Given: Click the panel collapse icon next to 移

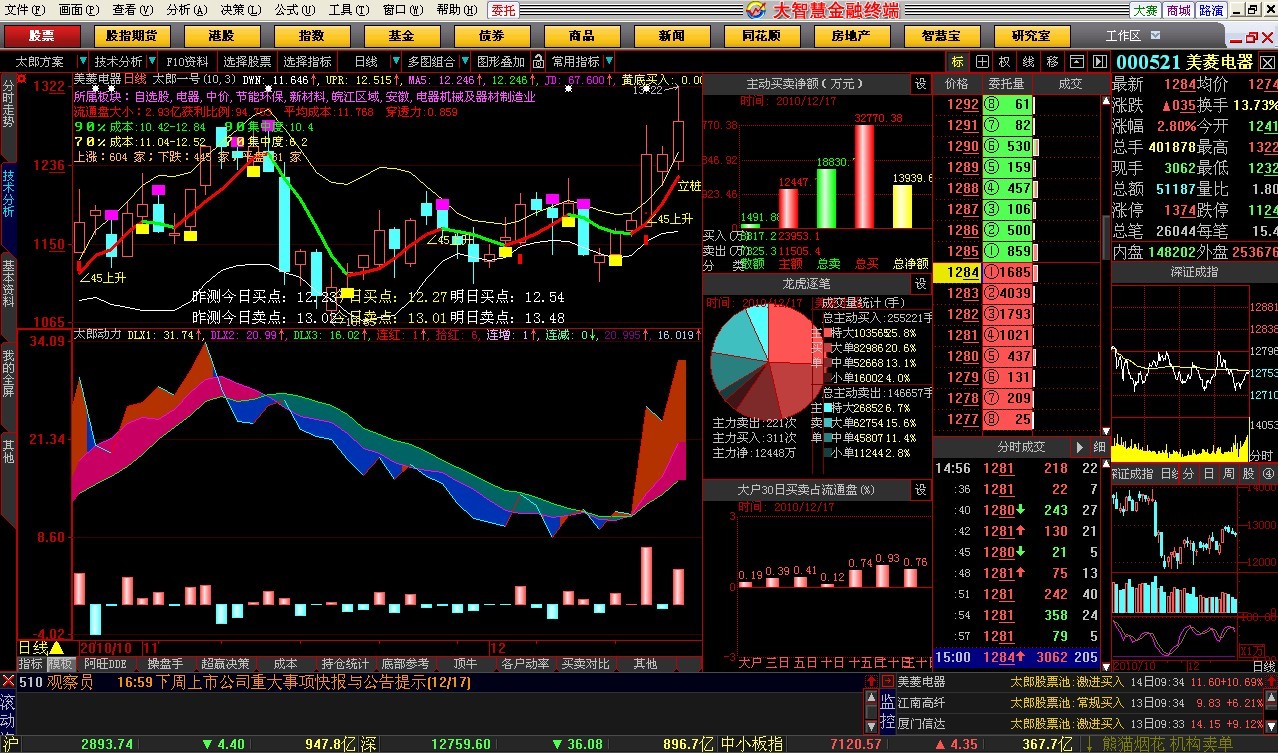Looking at the screenshot, I should pyautogui.click(x=1075, y=61).
